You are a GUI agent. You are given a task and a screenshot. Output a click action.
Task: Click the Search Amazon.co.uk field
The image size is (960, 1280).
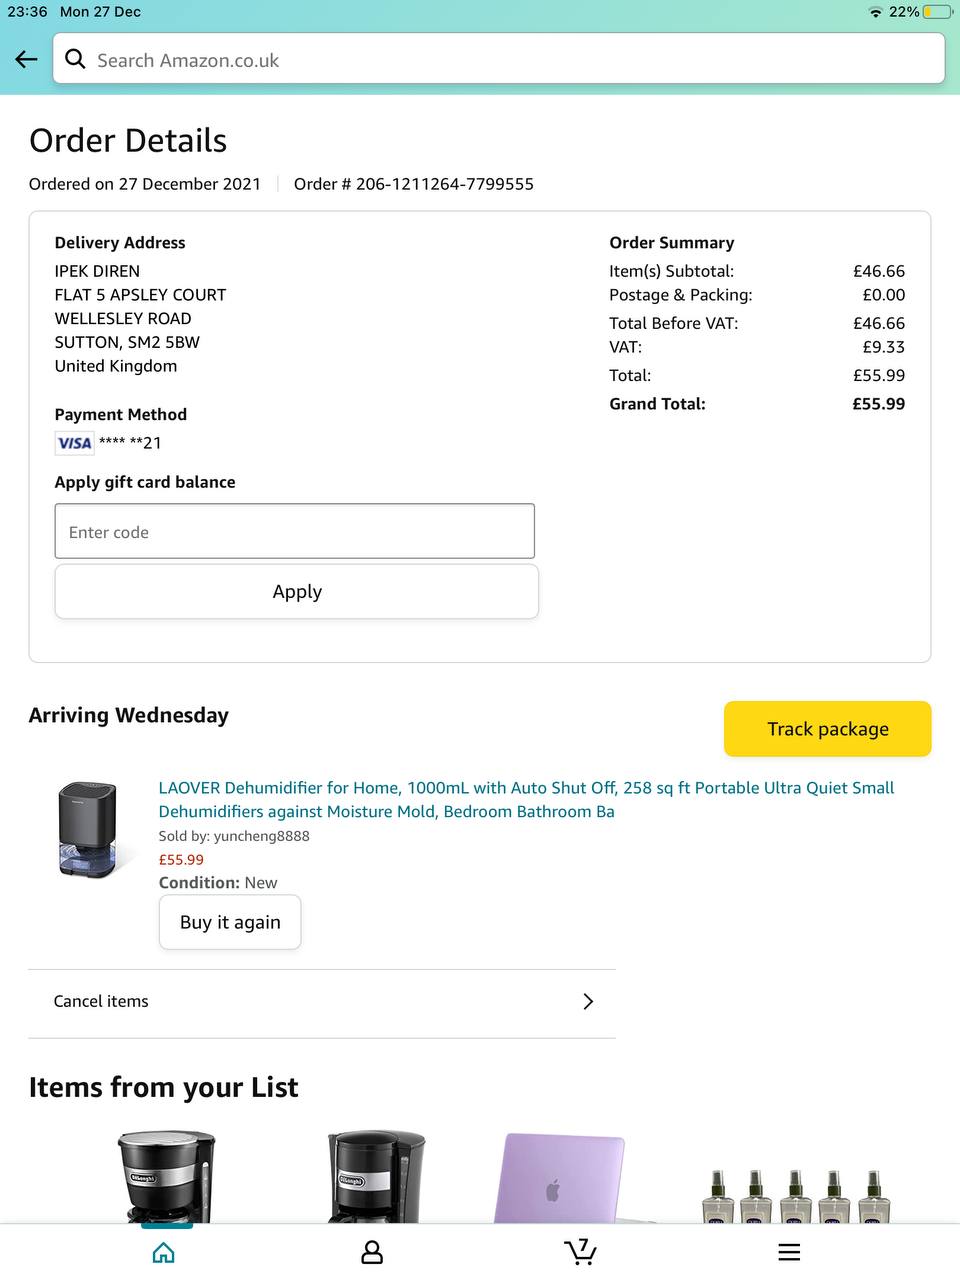point(510,60)
